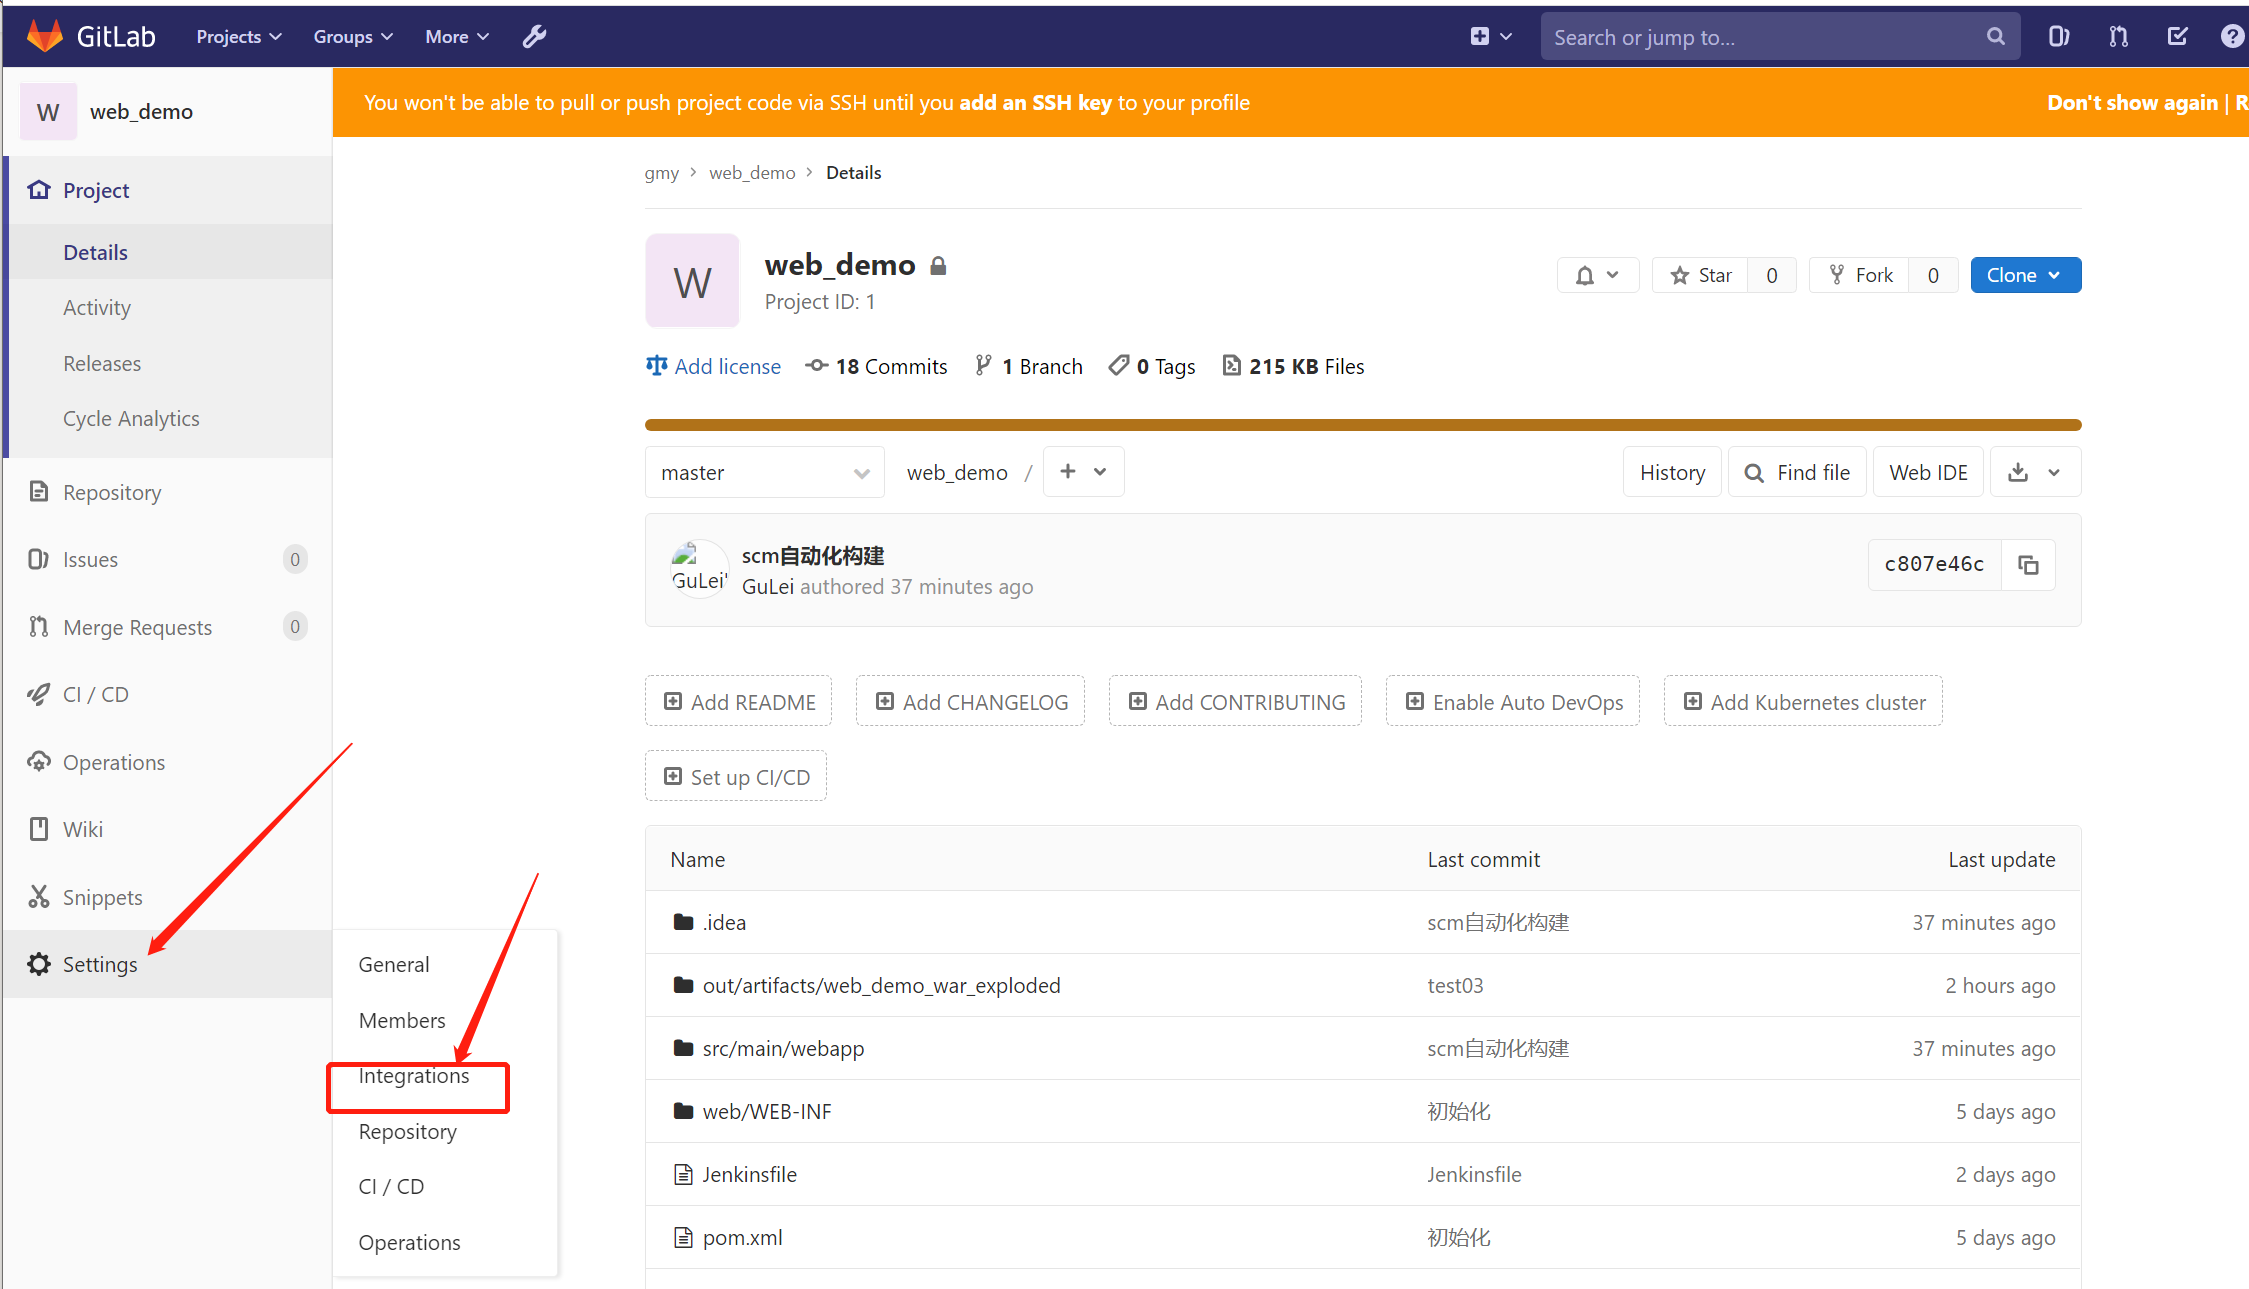2249x1289 pixels.
Task: Open the master branch selector
Action: [x=765, y=472]
